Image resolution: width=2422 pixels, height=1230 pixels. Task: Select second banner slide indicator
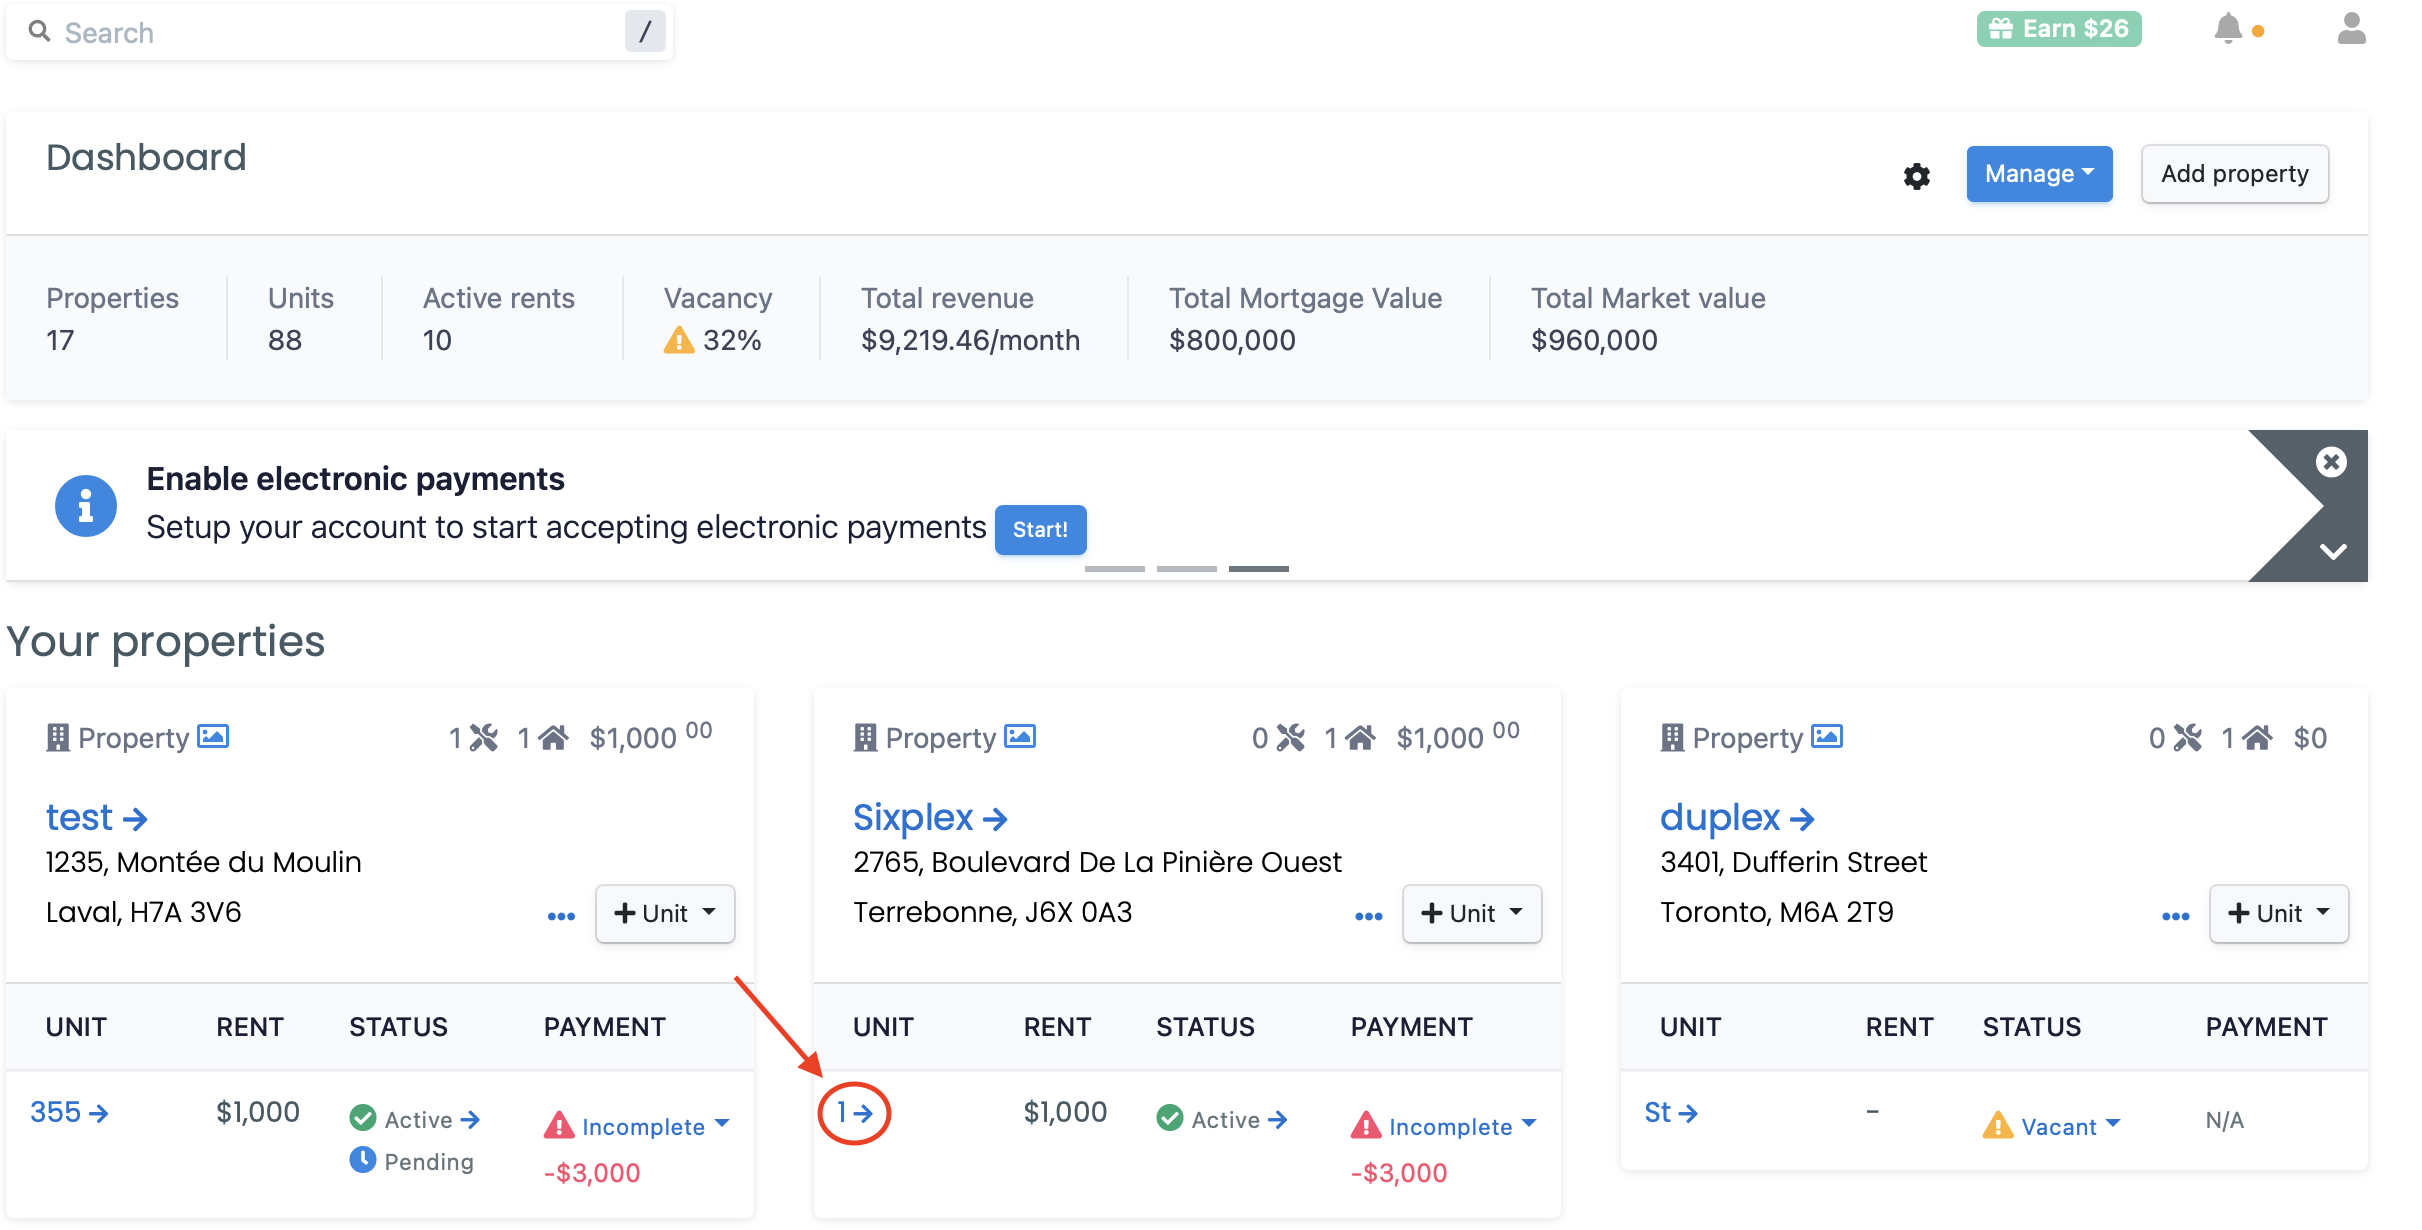click(x=1187, y=569)
